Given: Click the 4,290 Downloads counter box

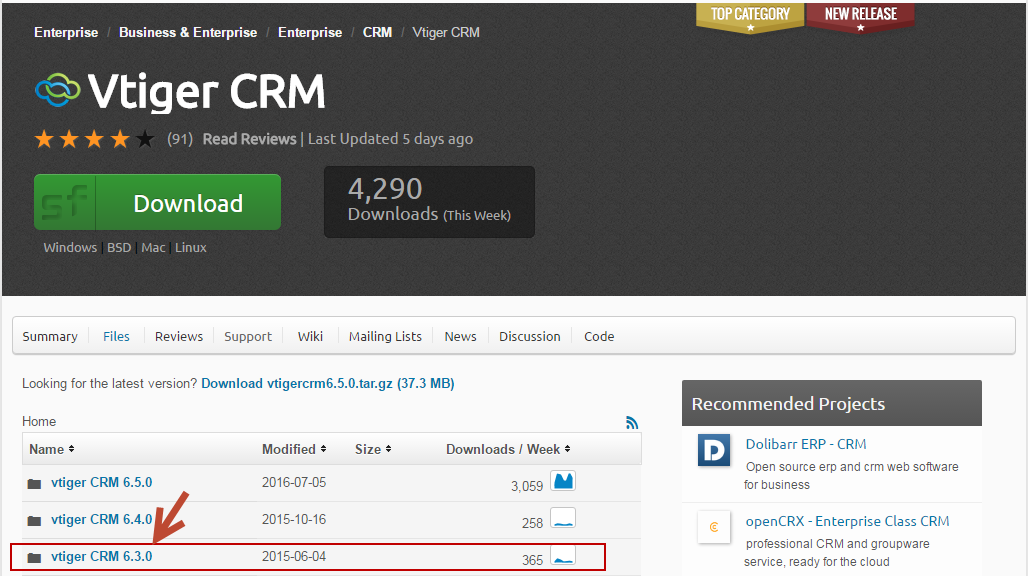Looking at the screenshot, I should tap(429, 202).
